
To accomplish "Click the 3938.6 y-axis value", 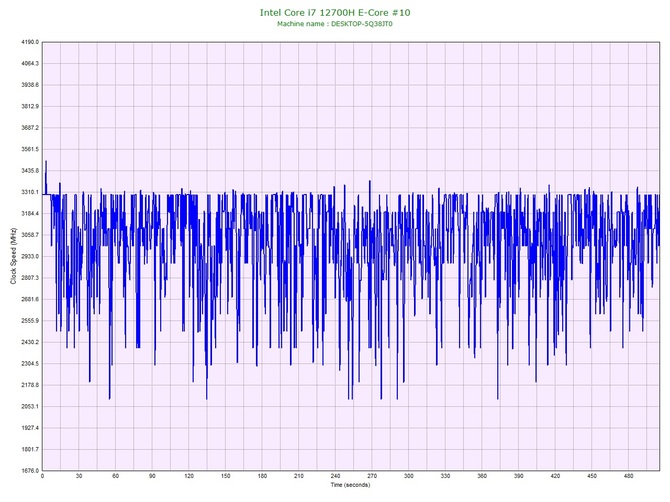I will (x=30, y=85).
